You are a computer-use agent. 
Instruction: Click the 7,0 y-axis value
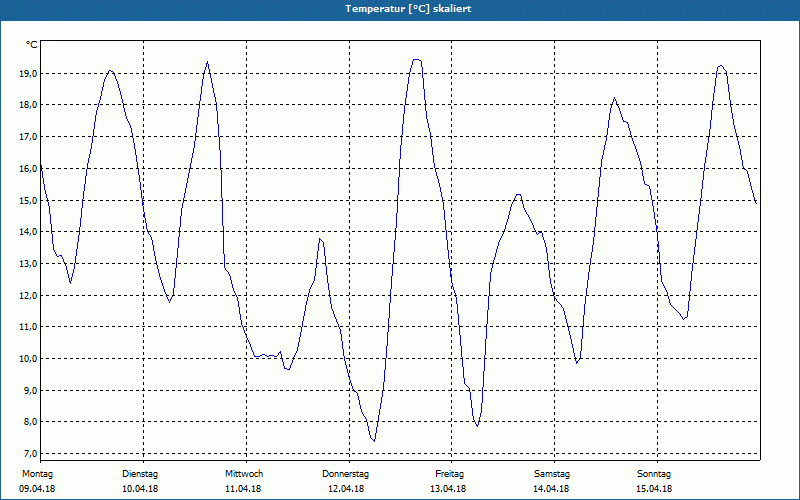click(30, 454)
